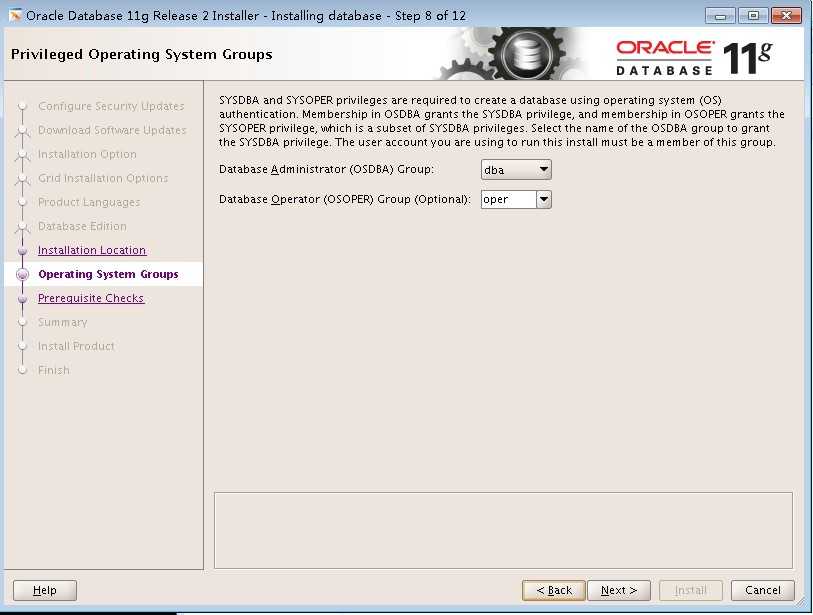This screenshot has width=813, height=615.
Task: Click the installer icon in title bar
Action: (x=15, y=15)
